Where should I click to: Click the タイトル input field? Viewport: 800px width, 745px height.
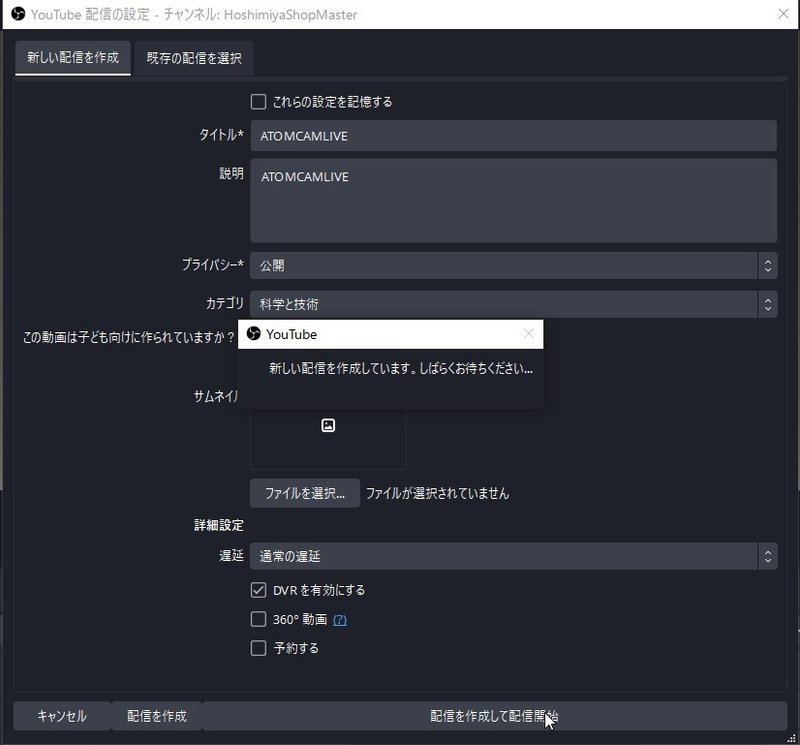coord(513,136)
